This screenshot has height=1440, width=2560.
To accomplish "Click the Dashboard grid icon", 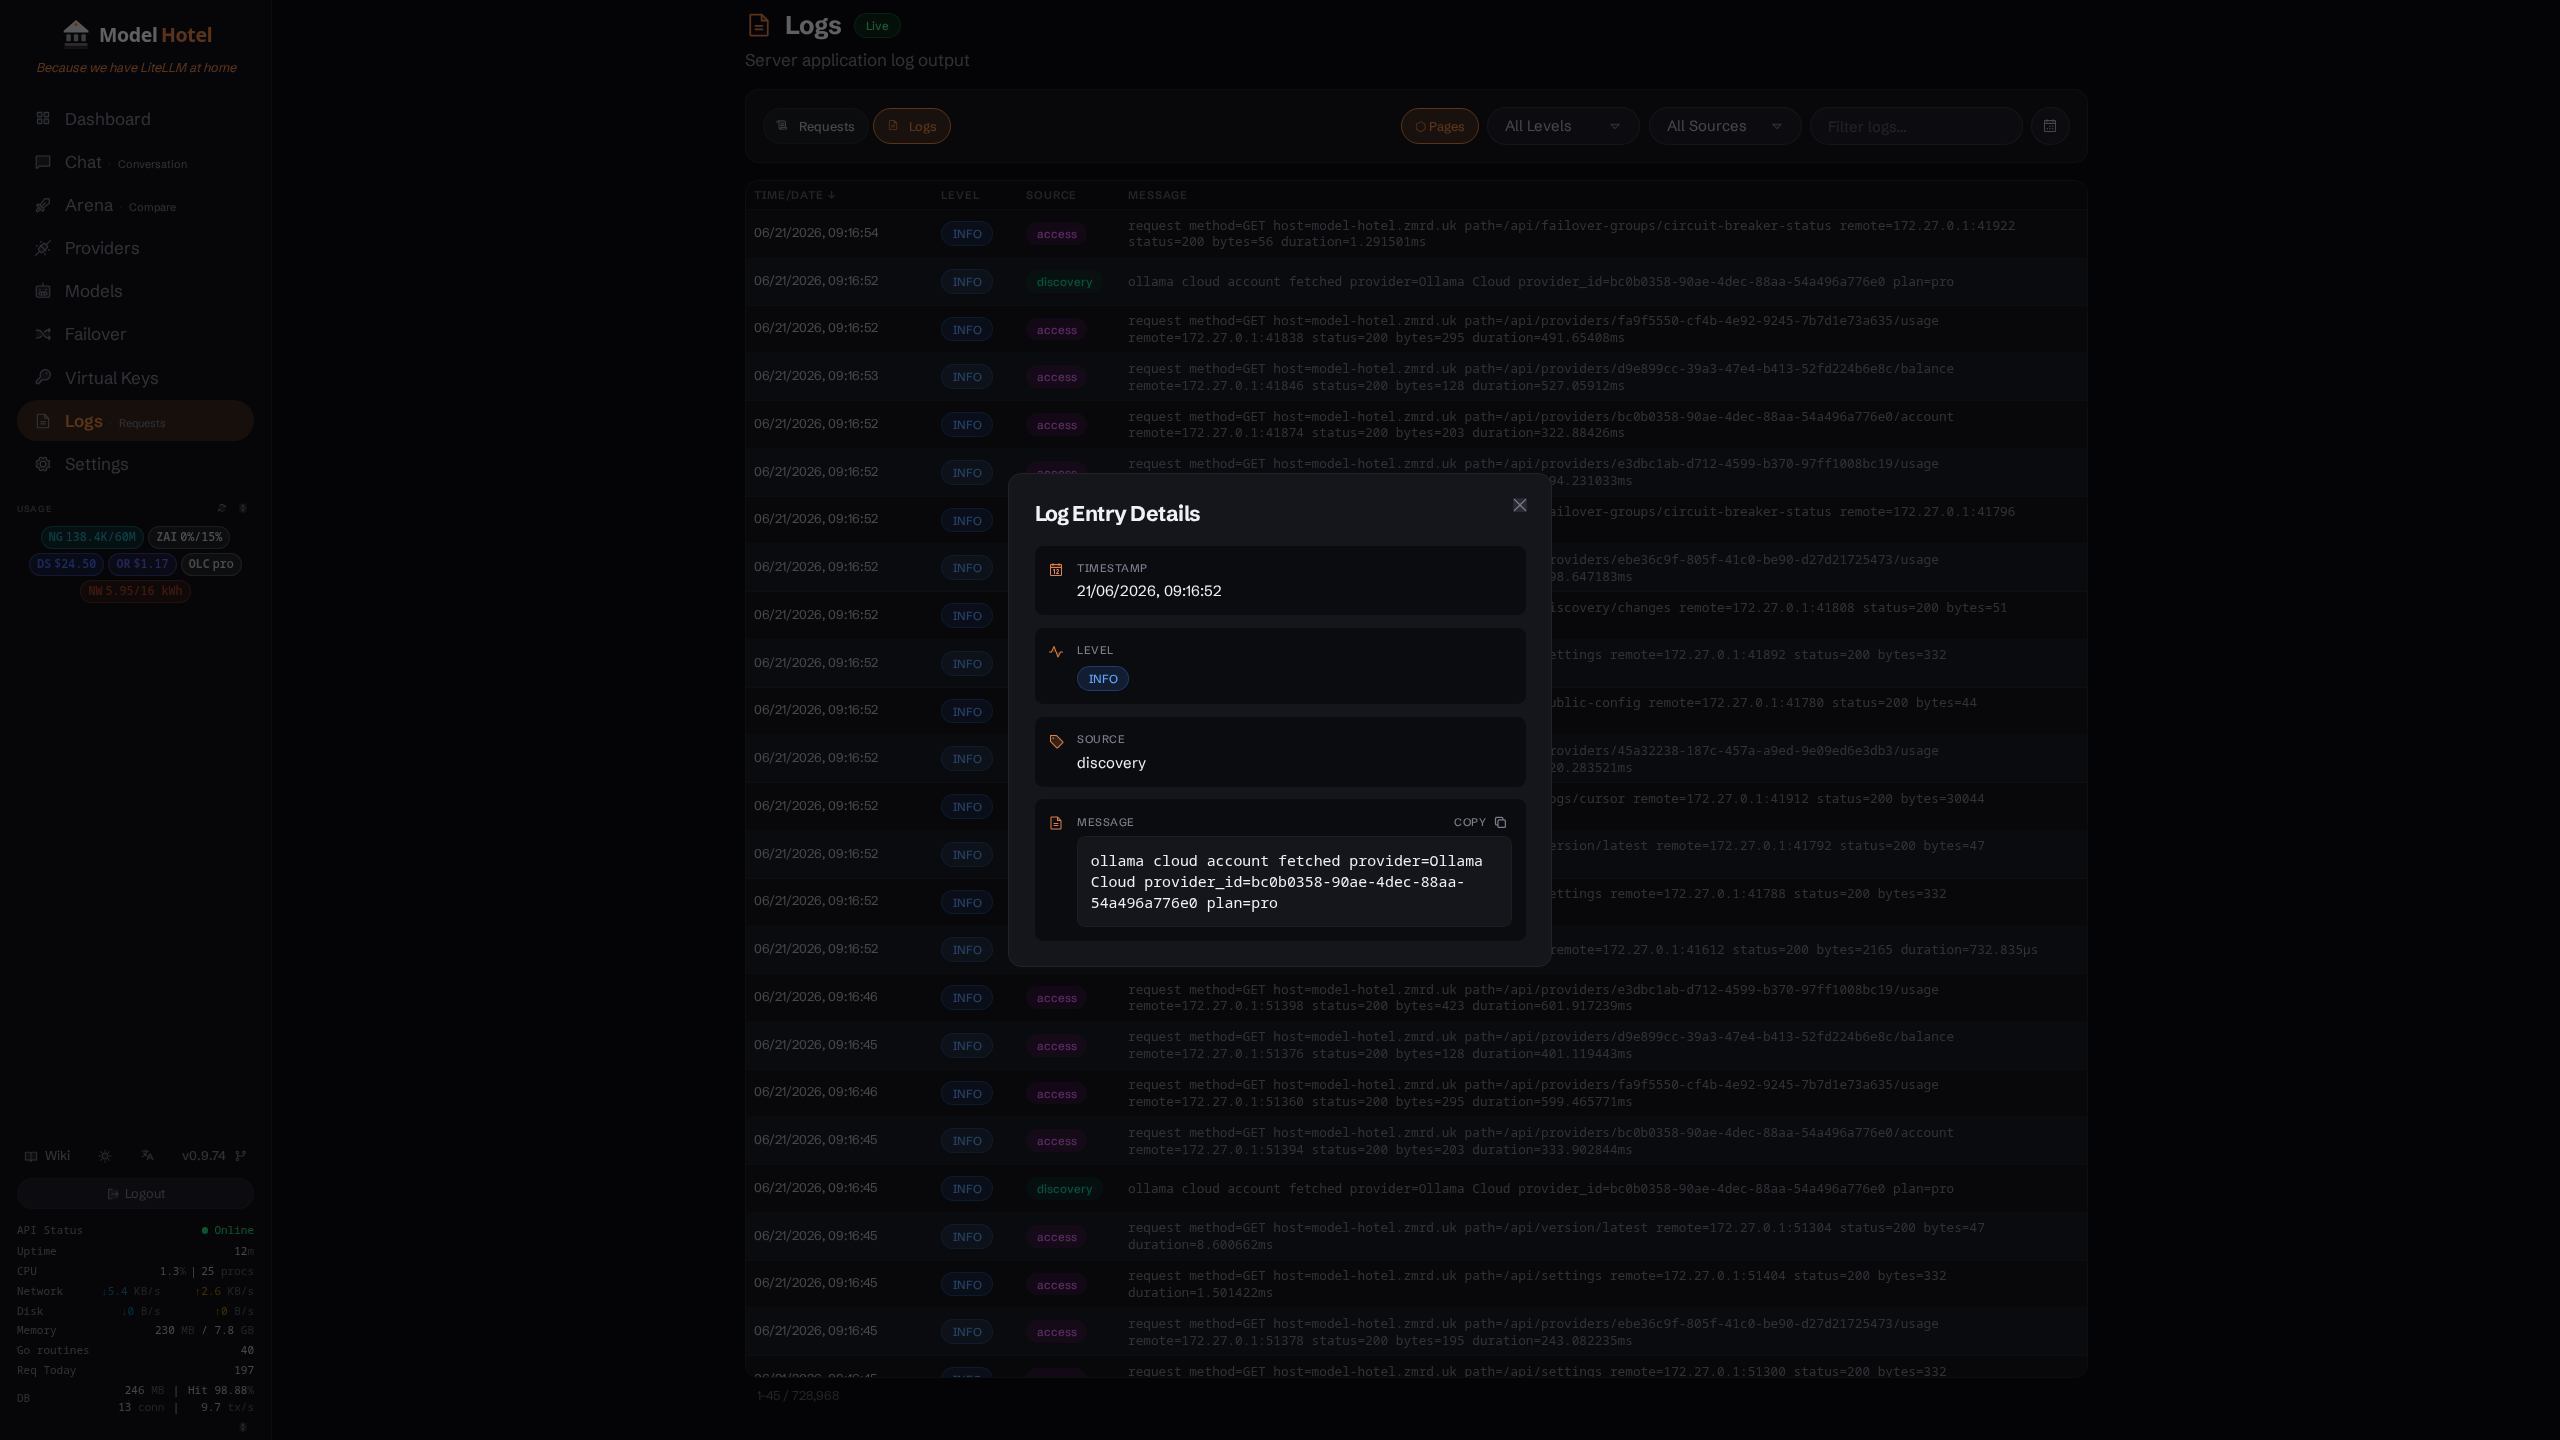I will [x=43, y=118].
